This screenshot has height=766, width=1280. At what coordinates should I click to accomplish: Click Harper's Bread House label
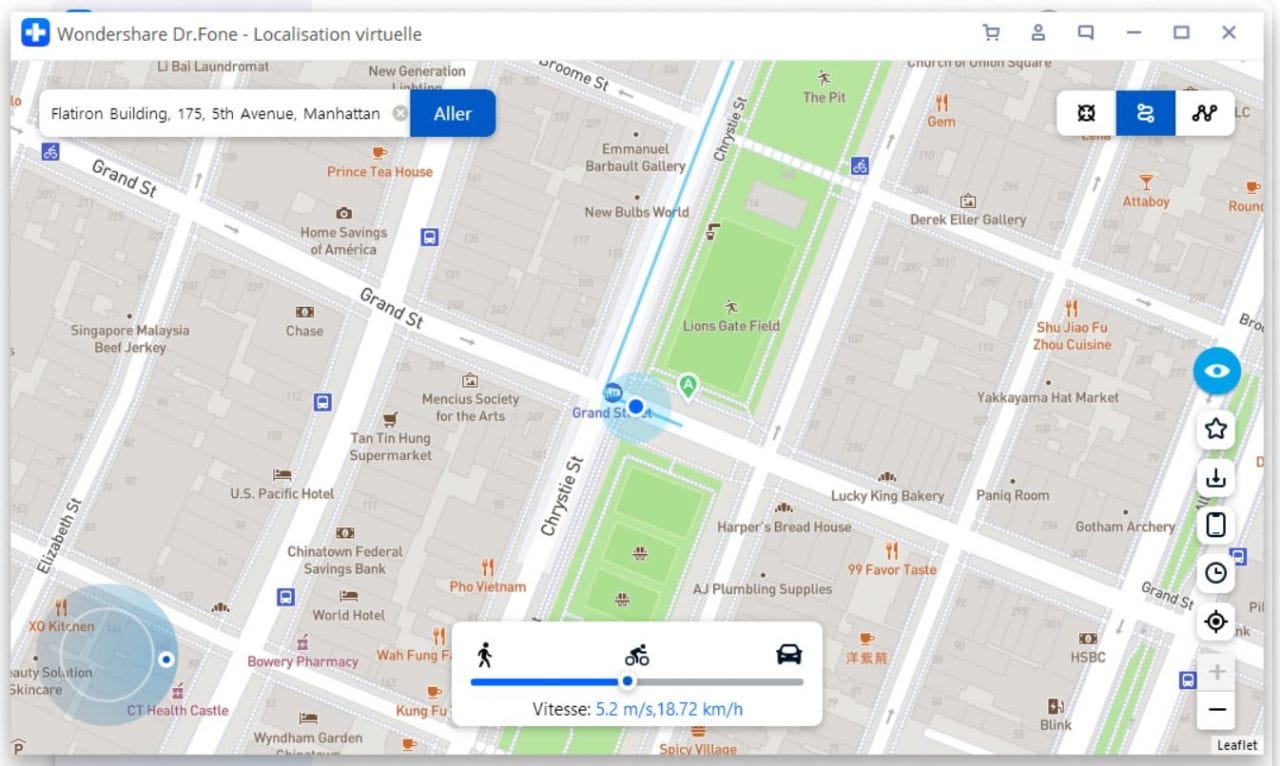(784, 526)
